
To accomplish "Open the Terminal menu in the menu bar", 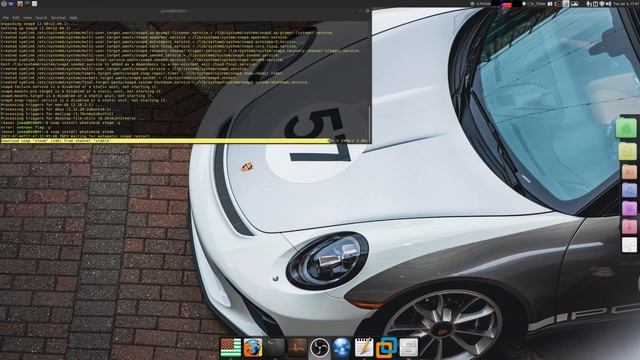I will [58, 18].
